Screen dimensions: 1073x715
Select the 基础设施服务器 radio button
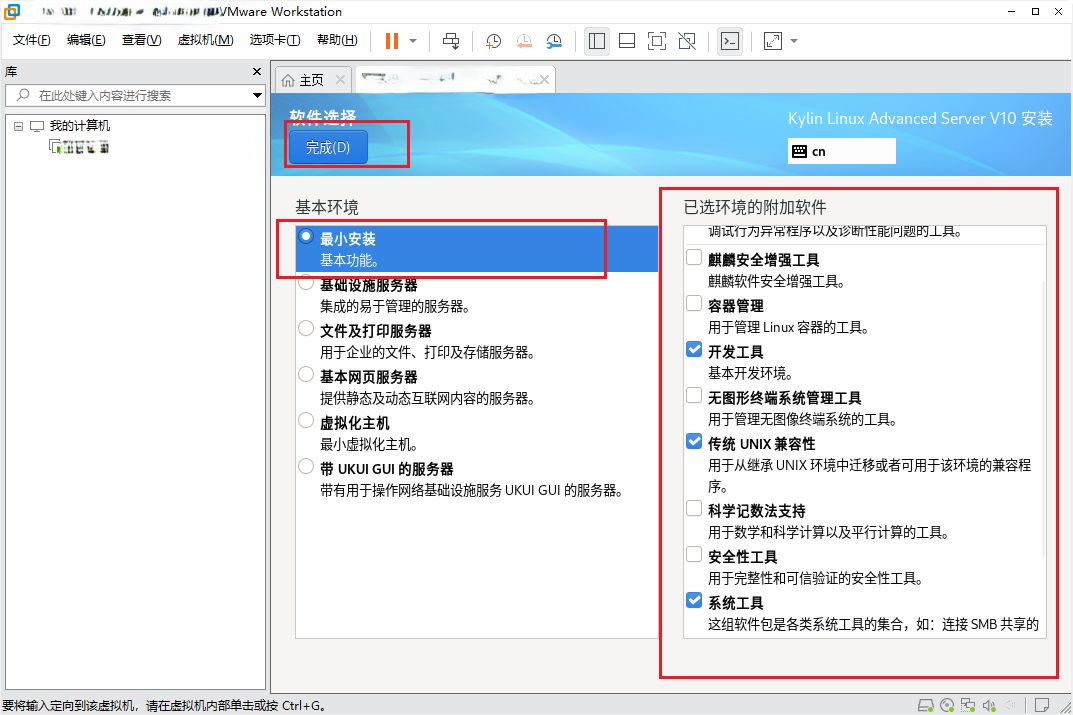pyautogui.click(x=306, y=283)
